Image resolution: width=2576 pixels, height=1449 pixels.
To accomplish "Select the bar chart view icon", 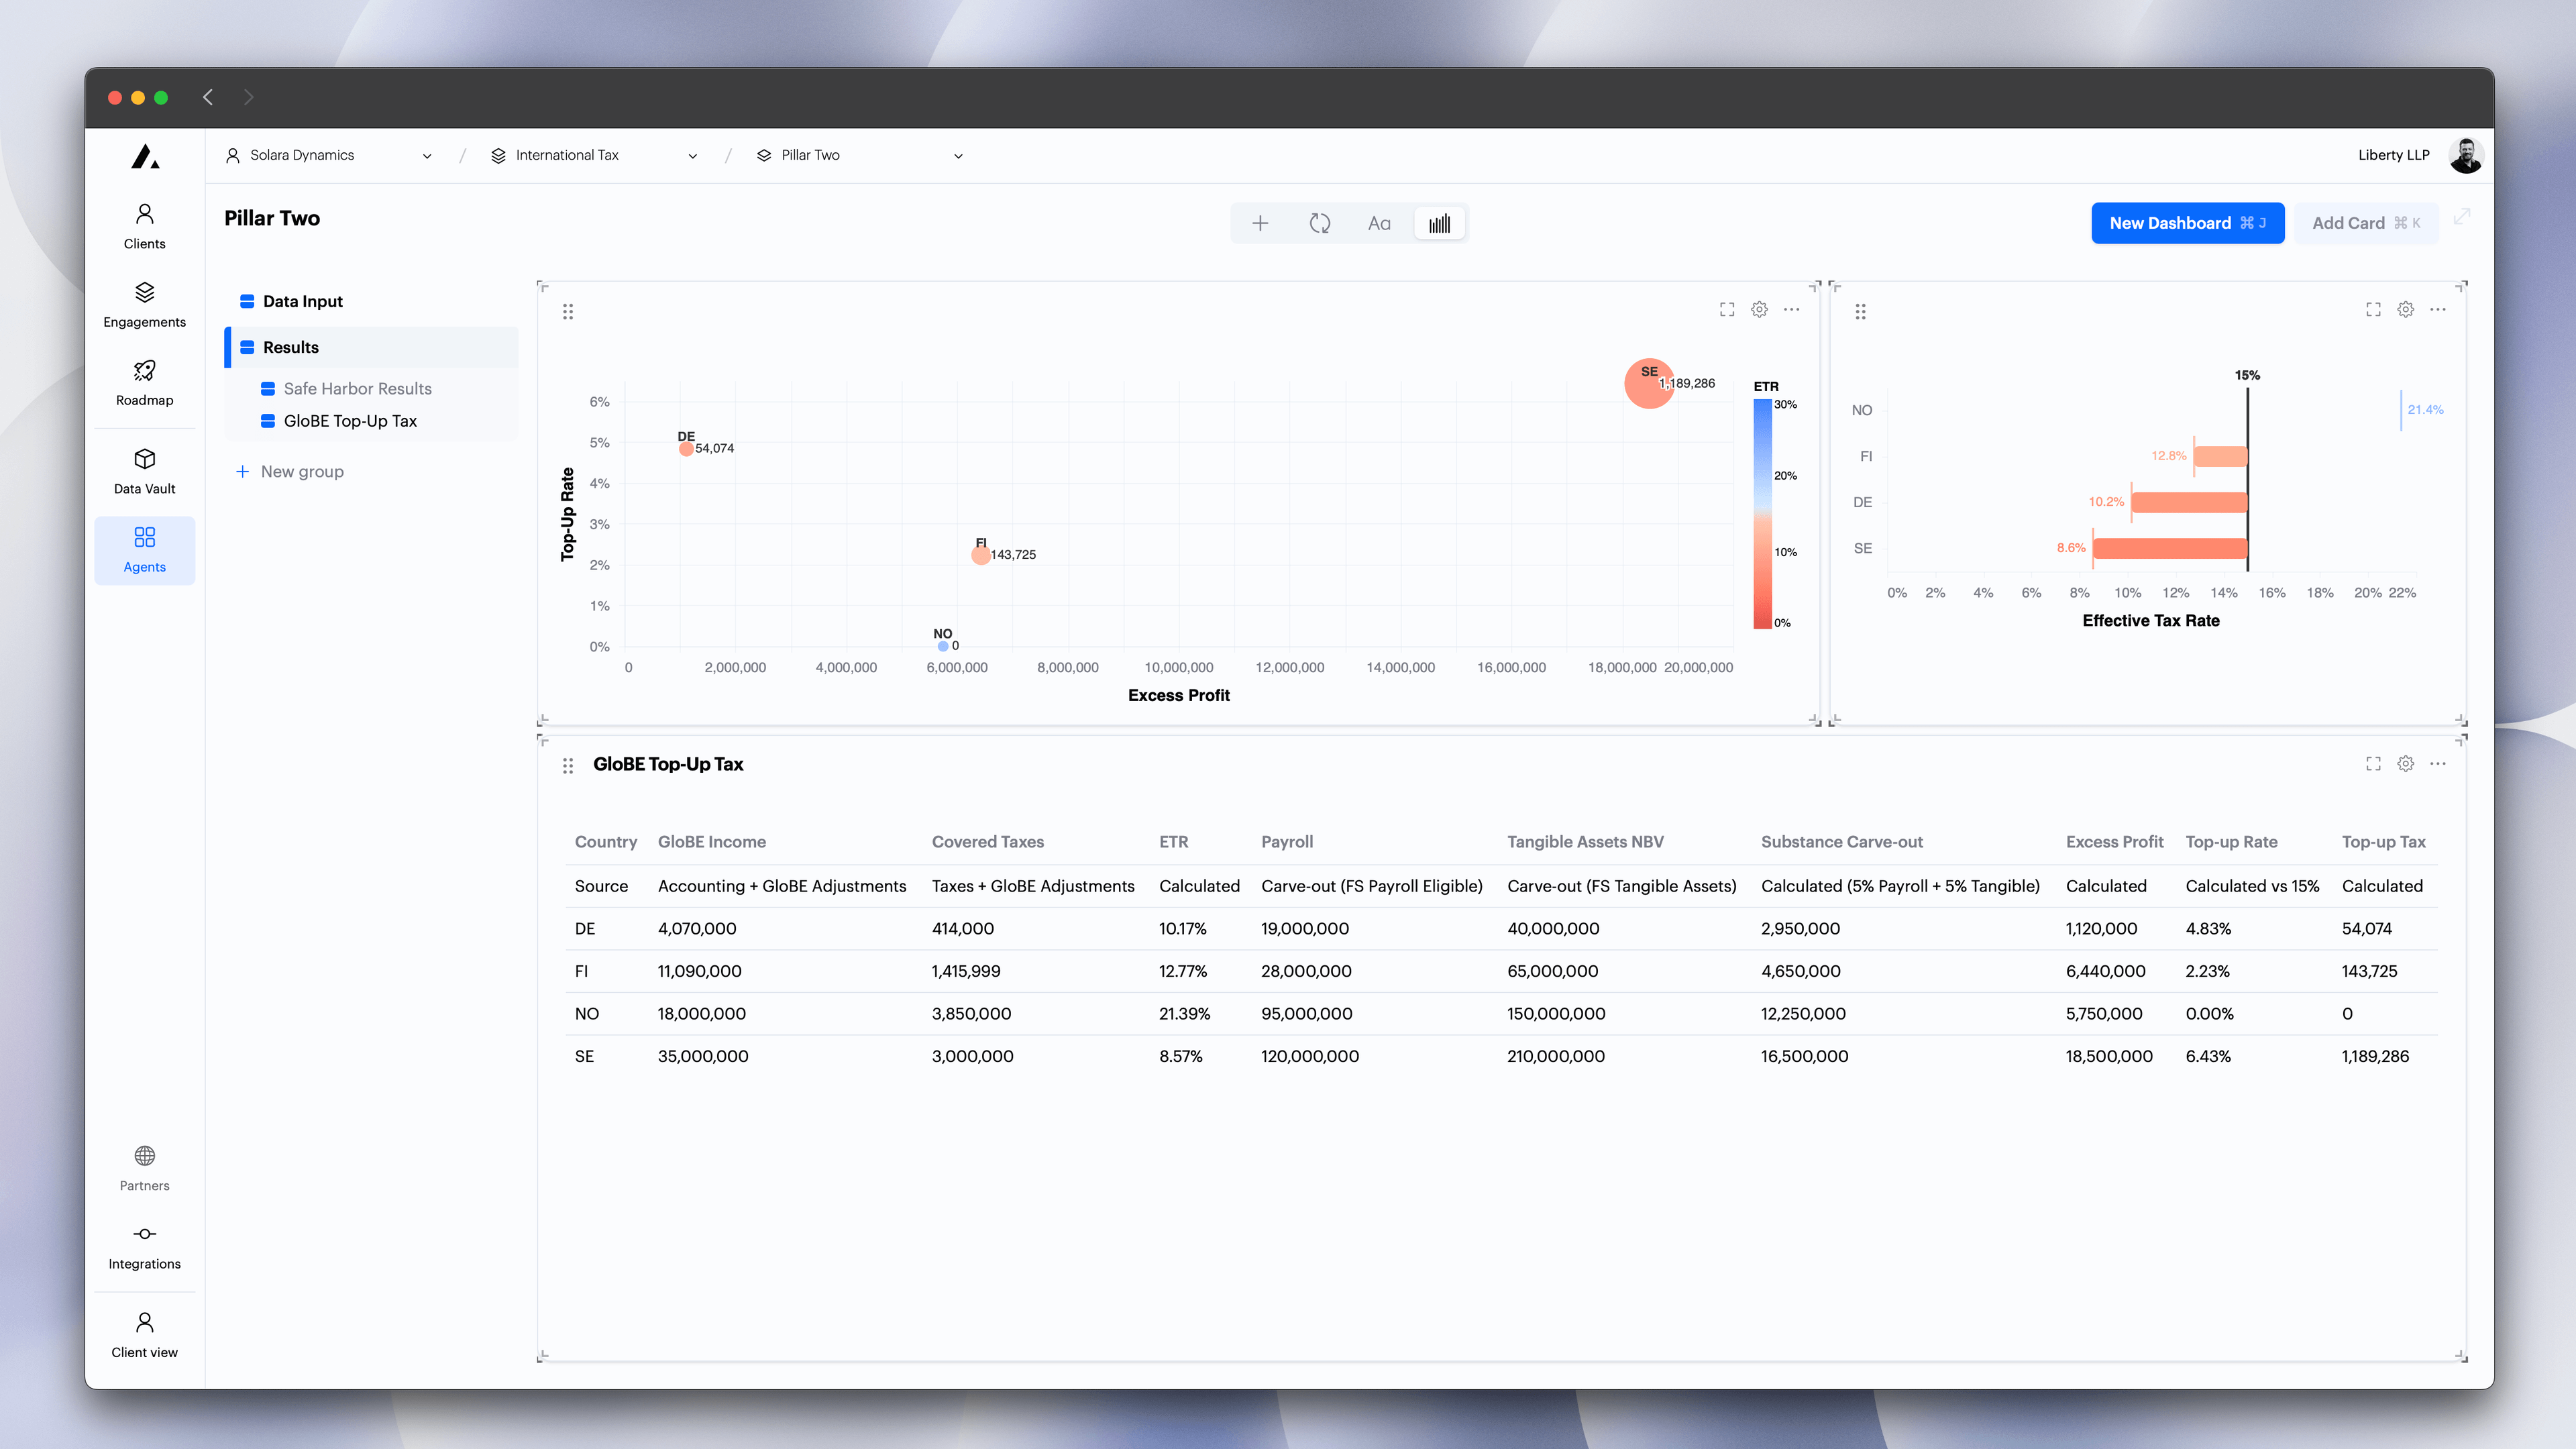I will [x=1439, y=223].
